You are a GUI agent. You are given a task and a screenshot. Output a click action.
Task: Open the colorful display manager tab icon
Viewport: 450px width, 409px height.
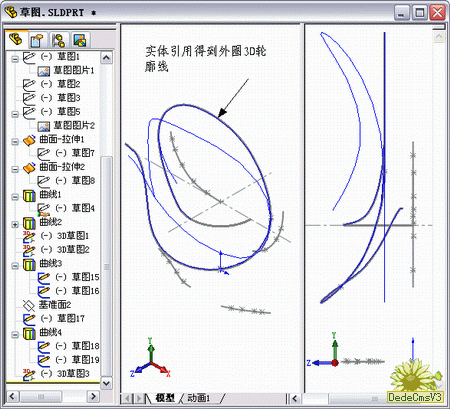pyautogui.click(x=80, y=40)
